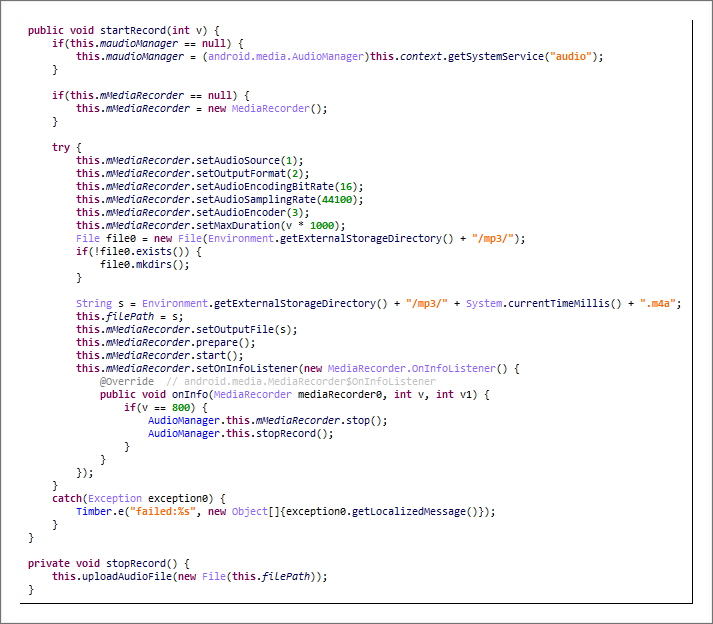Click MediaRecorder in new MediaRecorder() line
Screen dimensions: 713x624
271,109
